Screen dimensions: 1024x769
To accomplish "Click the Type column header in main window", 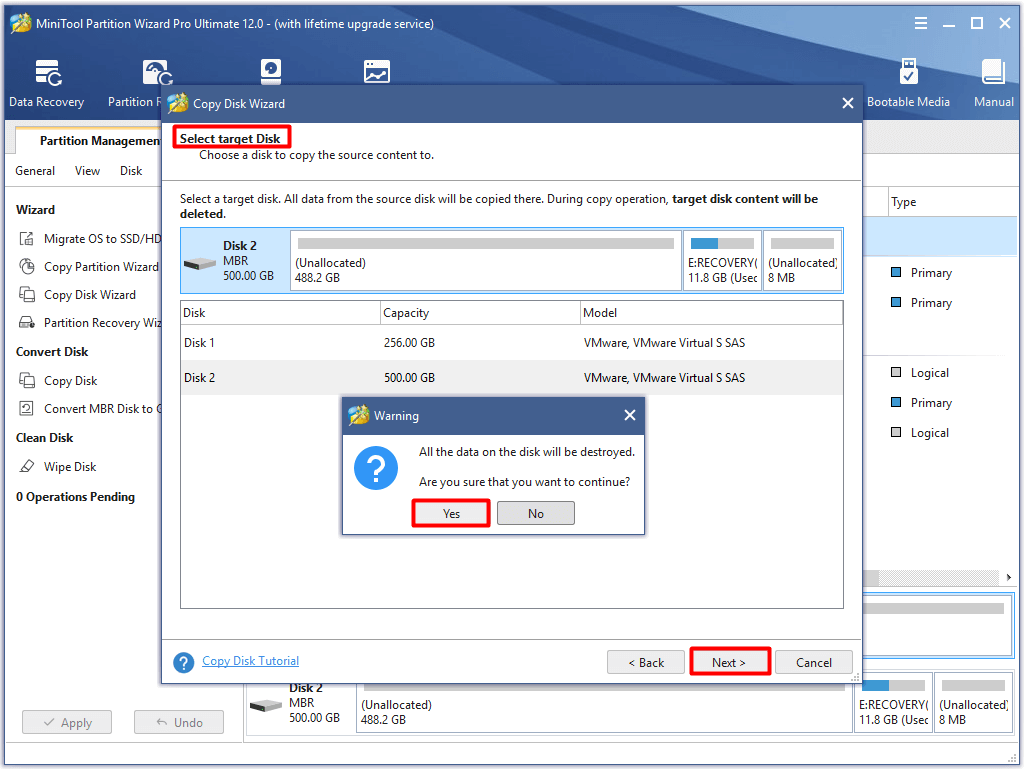I will pos(952,202).
